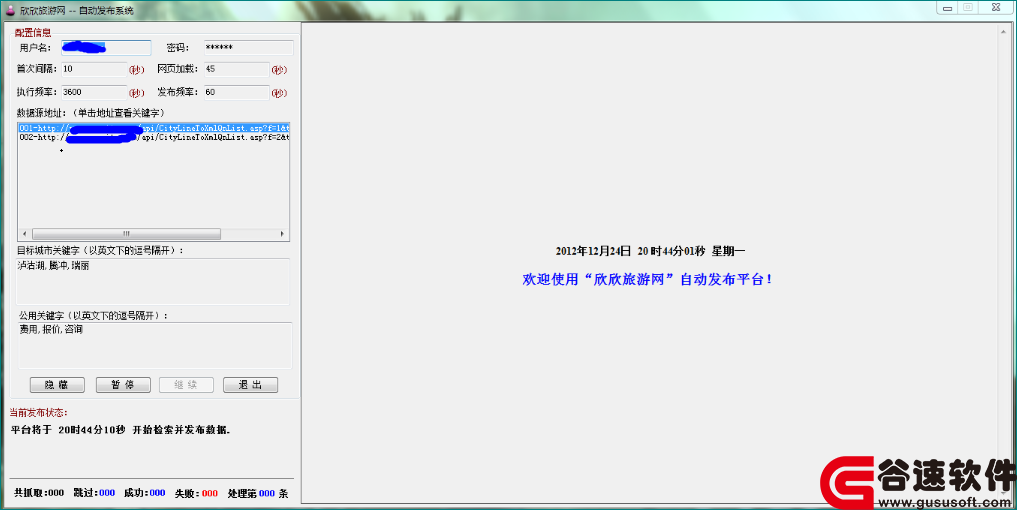The width and height of the screenshot is (1017, 510).
Task: Click the app icon in title bar
Action: 10,10
